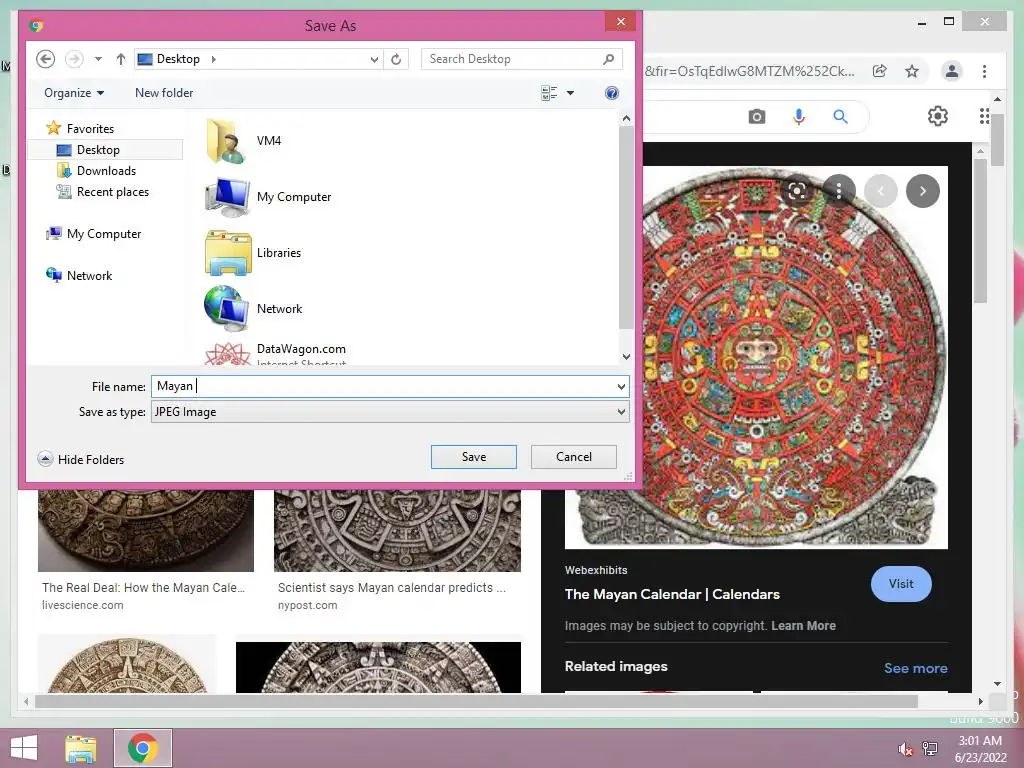The height and width of the screenshot is (768, 1024).
Task: Click the magnifier in Search Desktop box
Action: pos(609,59)
